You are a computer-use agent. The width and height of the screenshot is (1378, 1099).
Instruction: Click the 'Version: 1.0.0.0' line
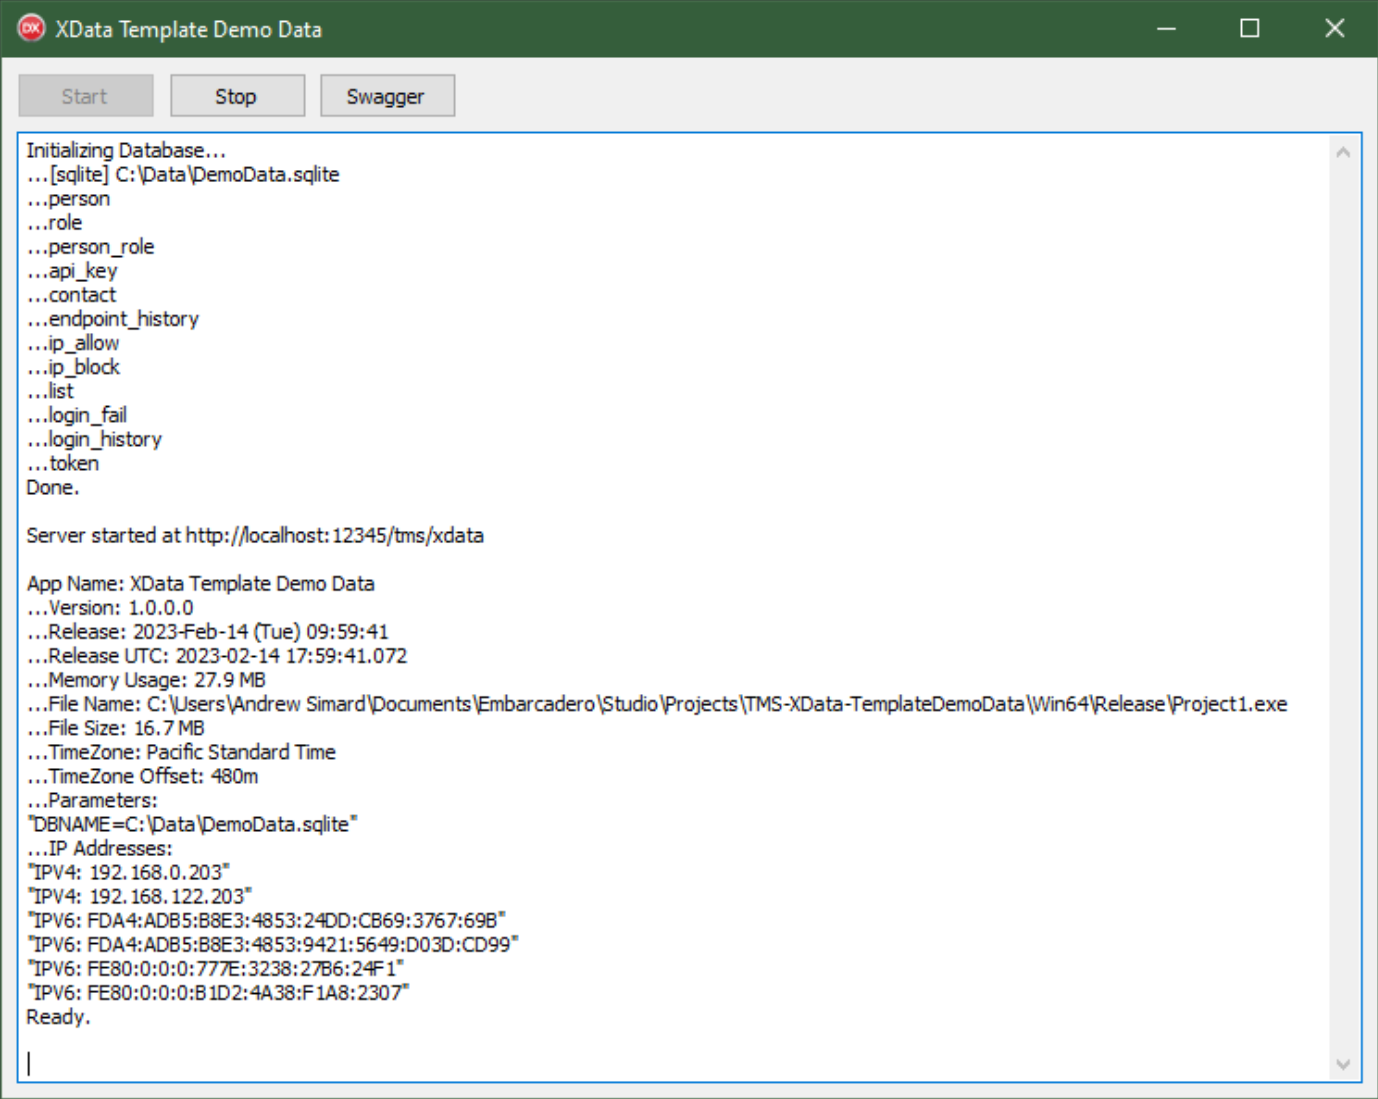[110, 607]
